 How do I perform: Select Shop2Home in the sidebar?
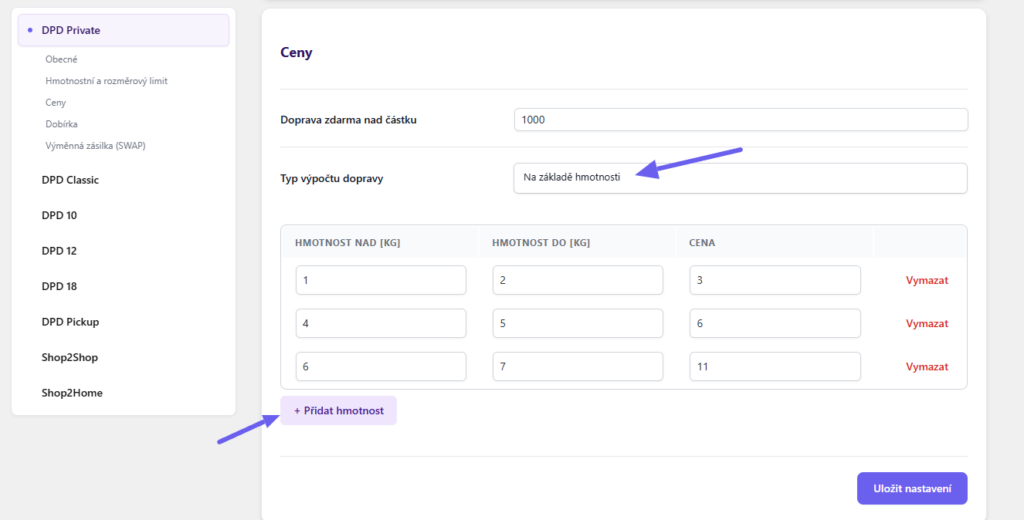[72, 393]
